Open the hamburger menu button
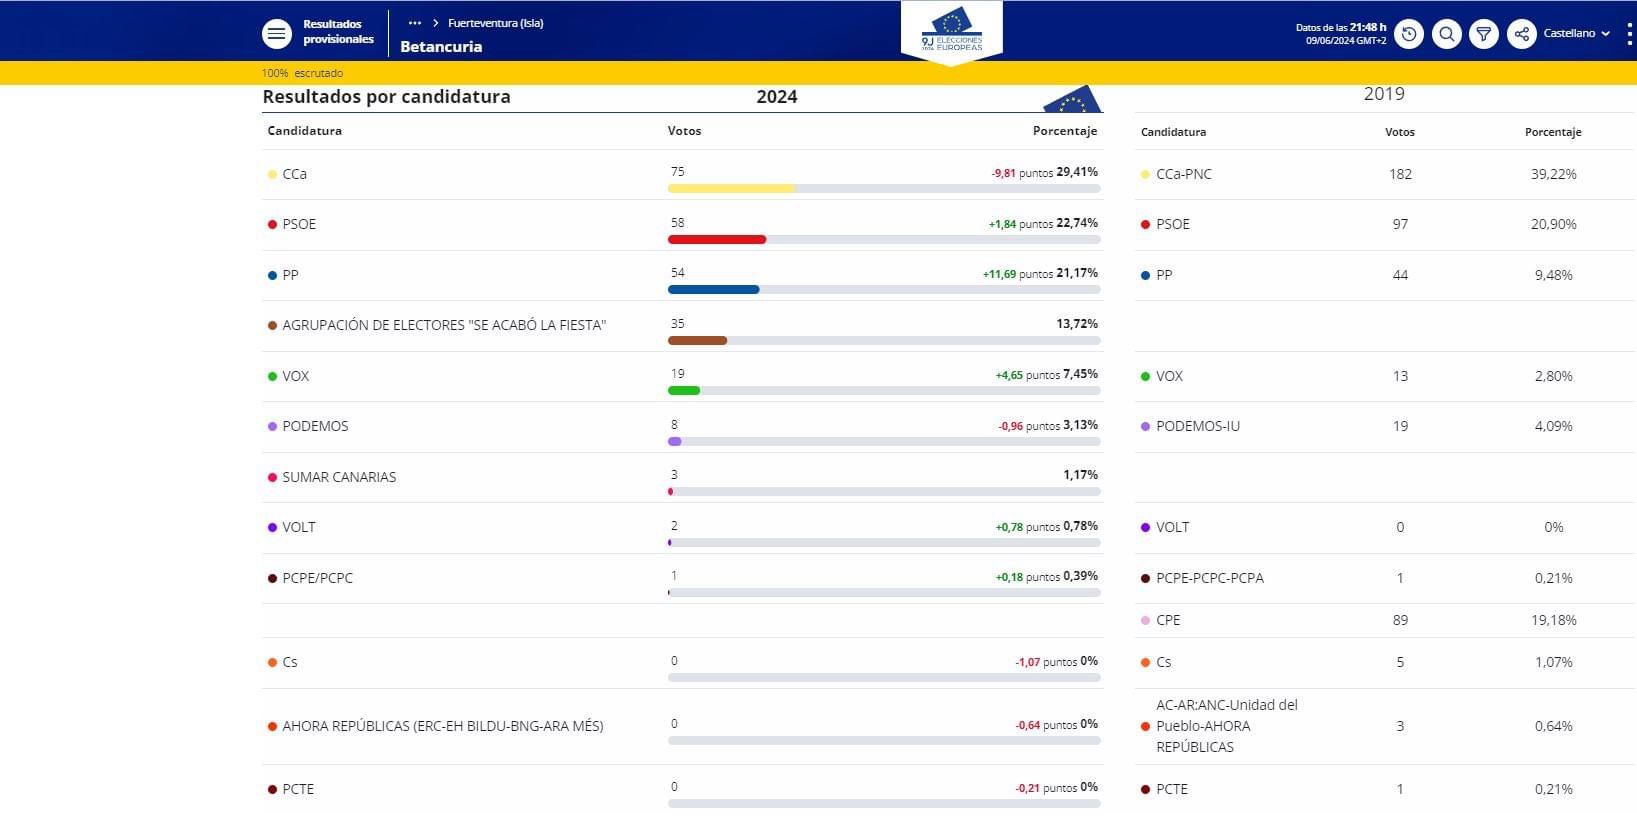Screen dimensions: 1637x819 tap(277, 34)
